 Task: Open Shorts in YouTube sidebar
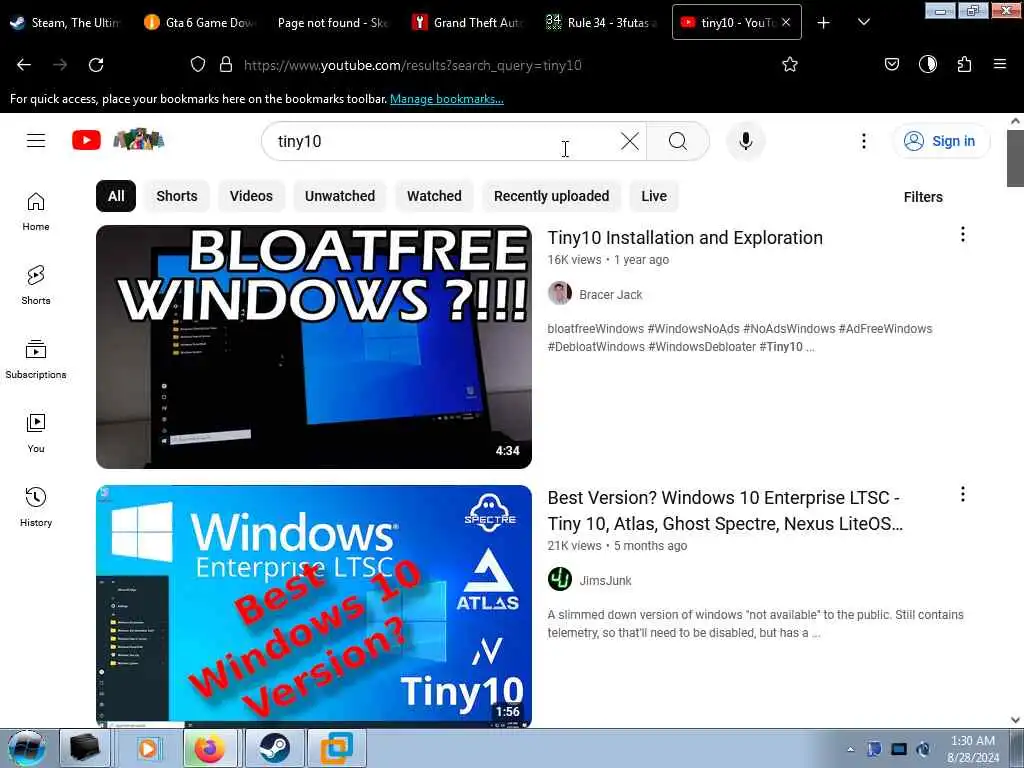36,285
